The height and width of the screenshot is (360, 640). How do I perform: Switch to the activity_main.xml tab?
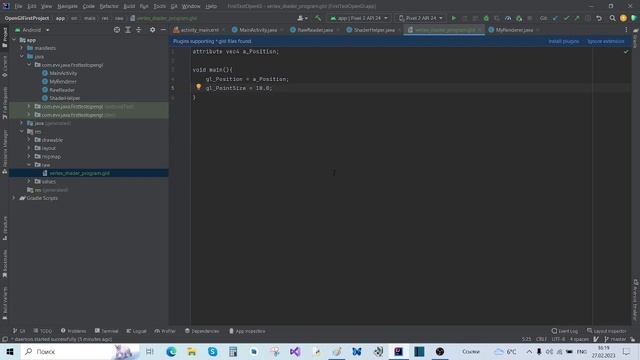(199, 30)
